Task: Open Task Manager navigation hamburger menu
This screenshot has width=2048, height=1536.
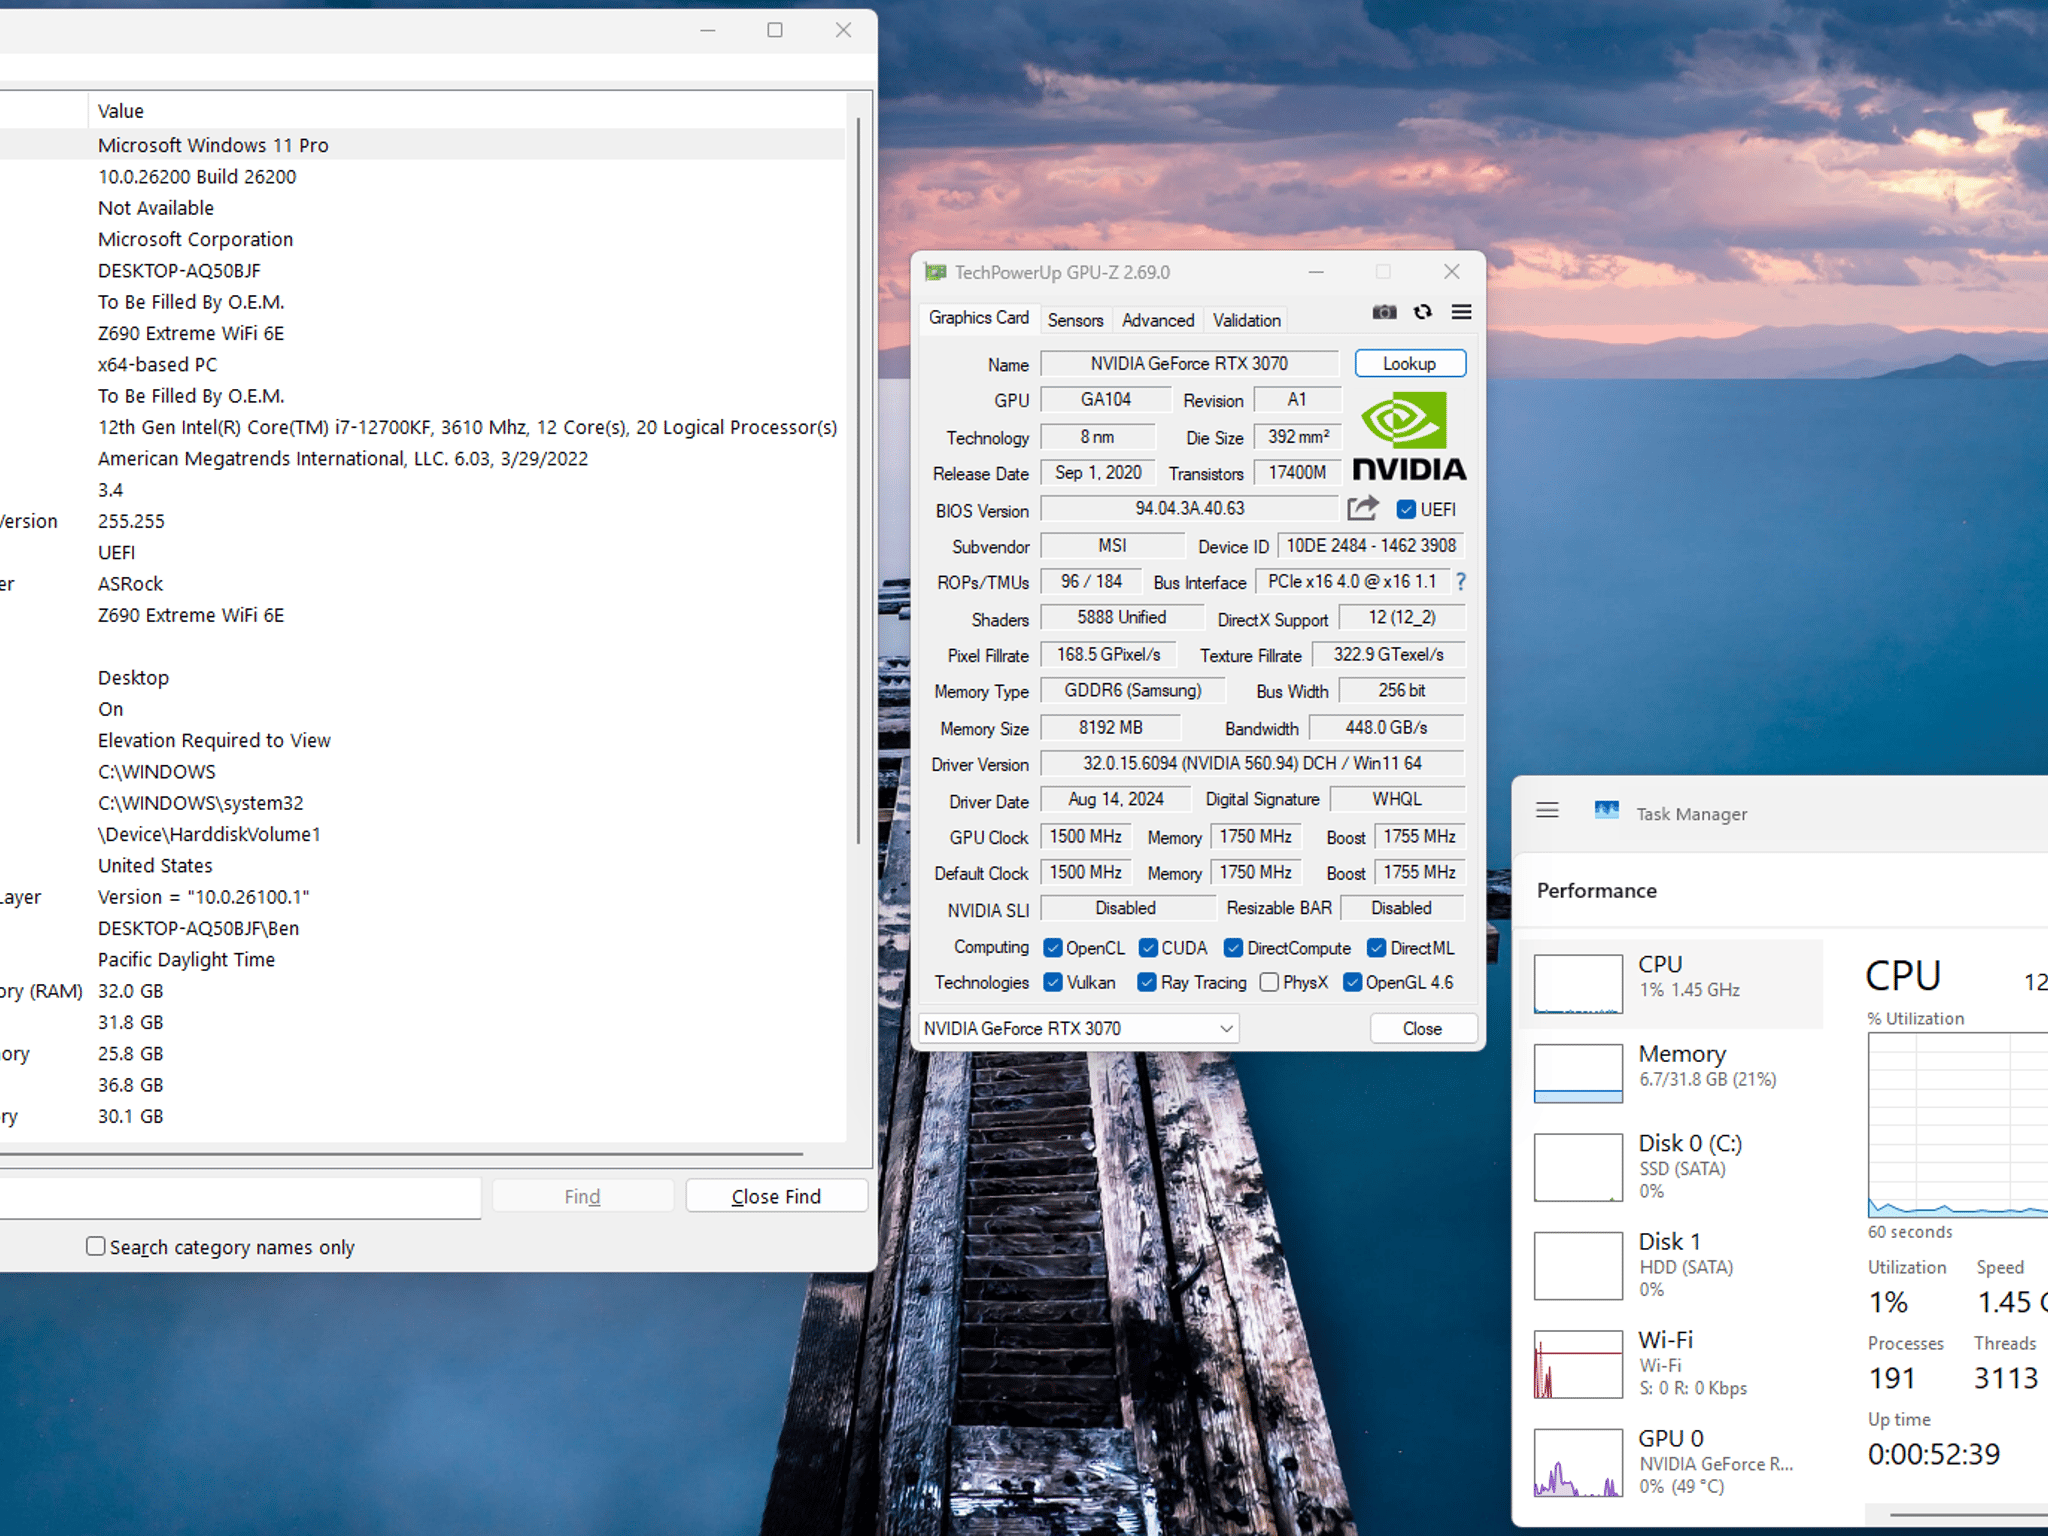Action: [1547, 811]
